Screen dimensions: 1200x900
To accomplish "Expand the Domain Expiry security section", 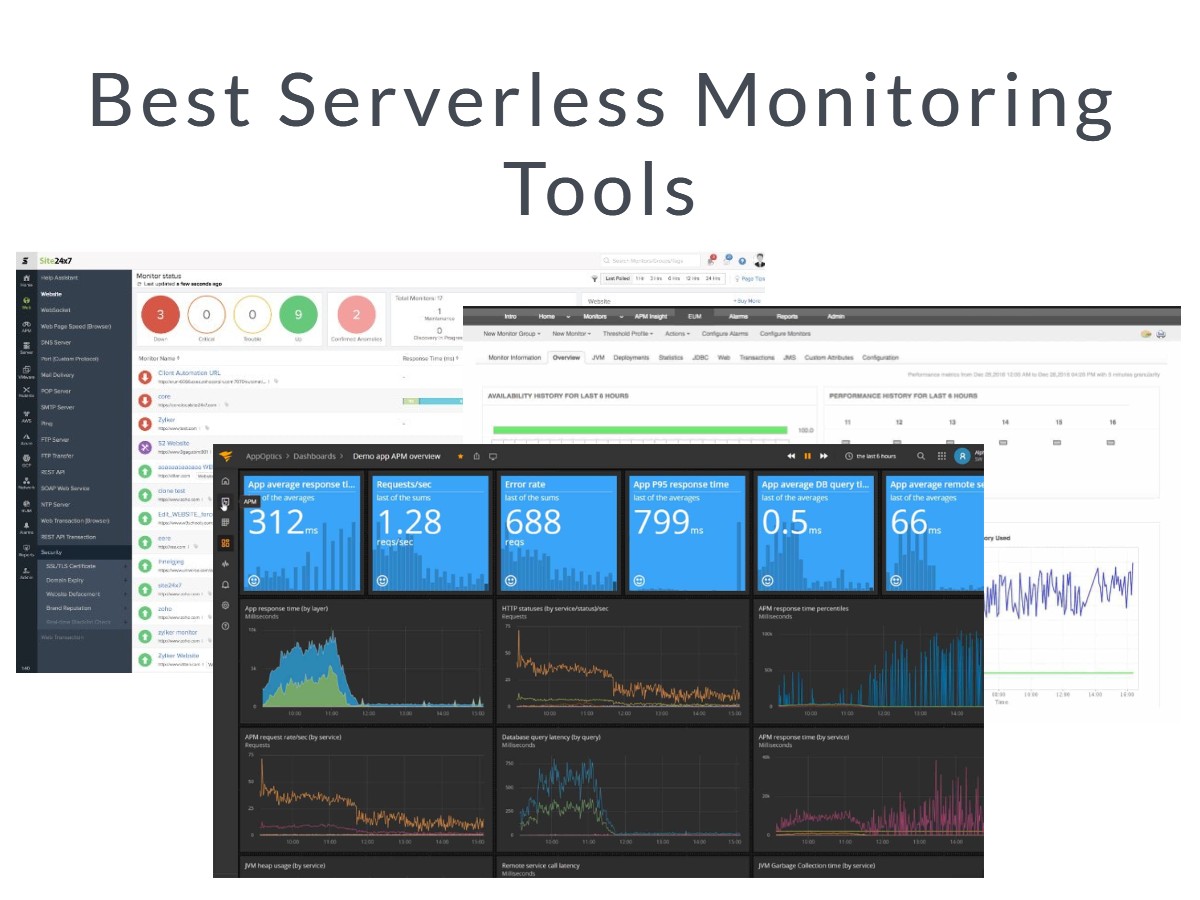I will 67,580.
